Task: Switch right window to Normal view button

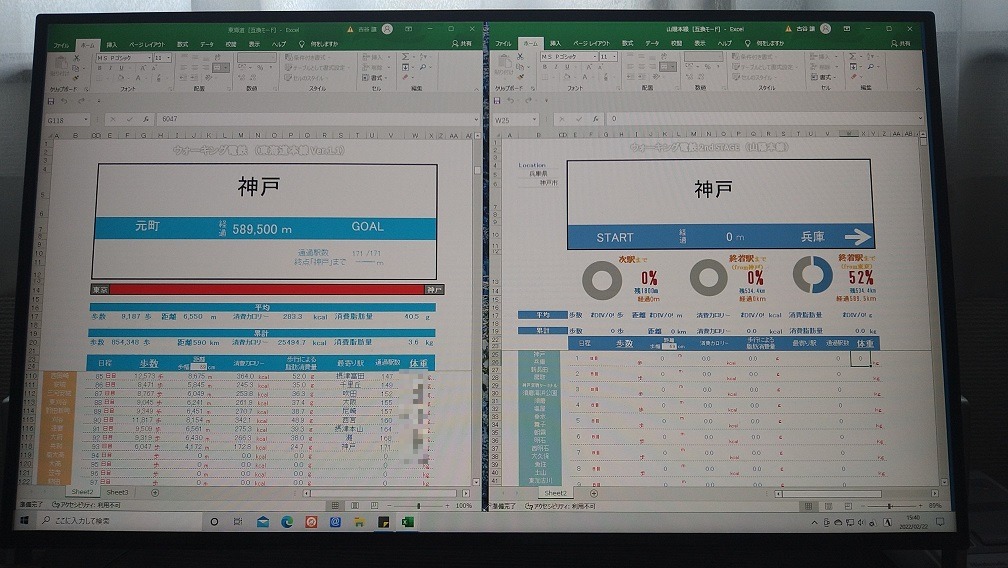Action: coord(809,506)
